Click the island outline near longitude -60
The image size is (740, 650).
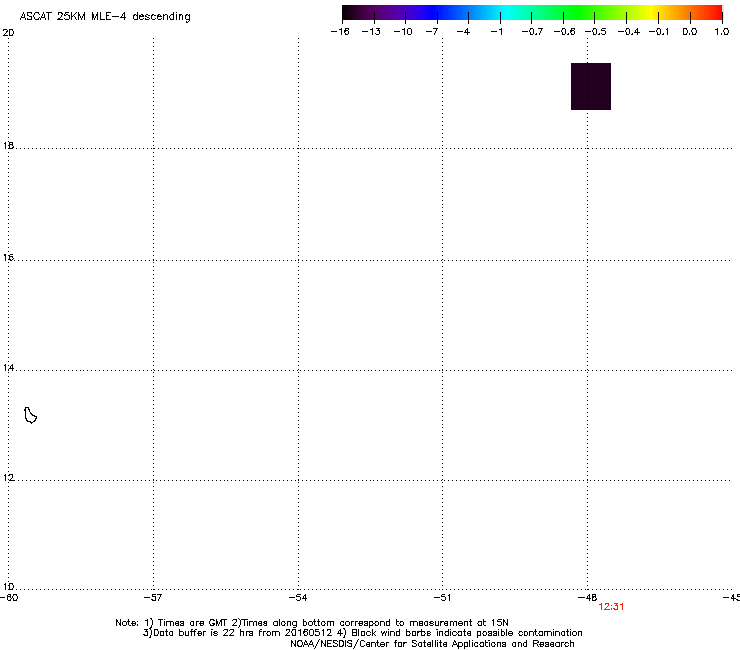click(x=30, y=415)
